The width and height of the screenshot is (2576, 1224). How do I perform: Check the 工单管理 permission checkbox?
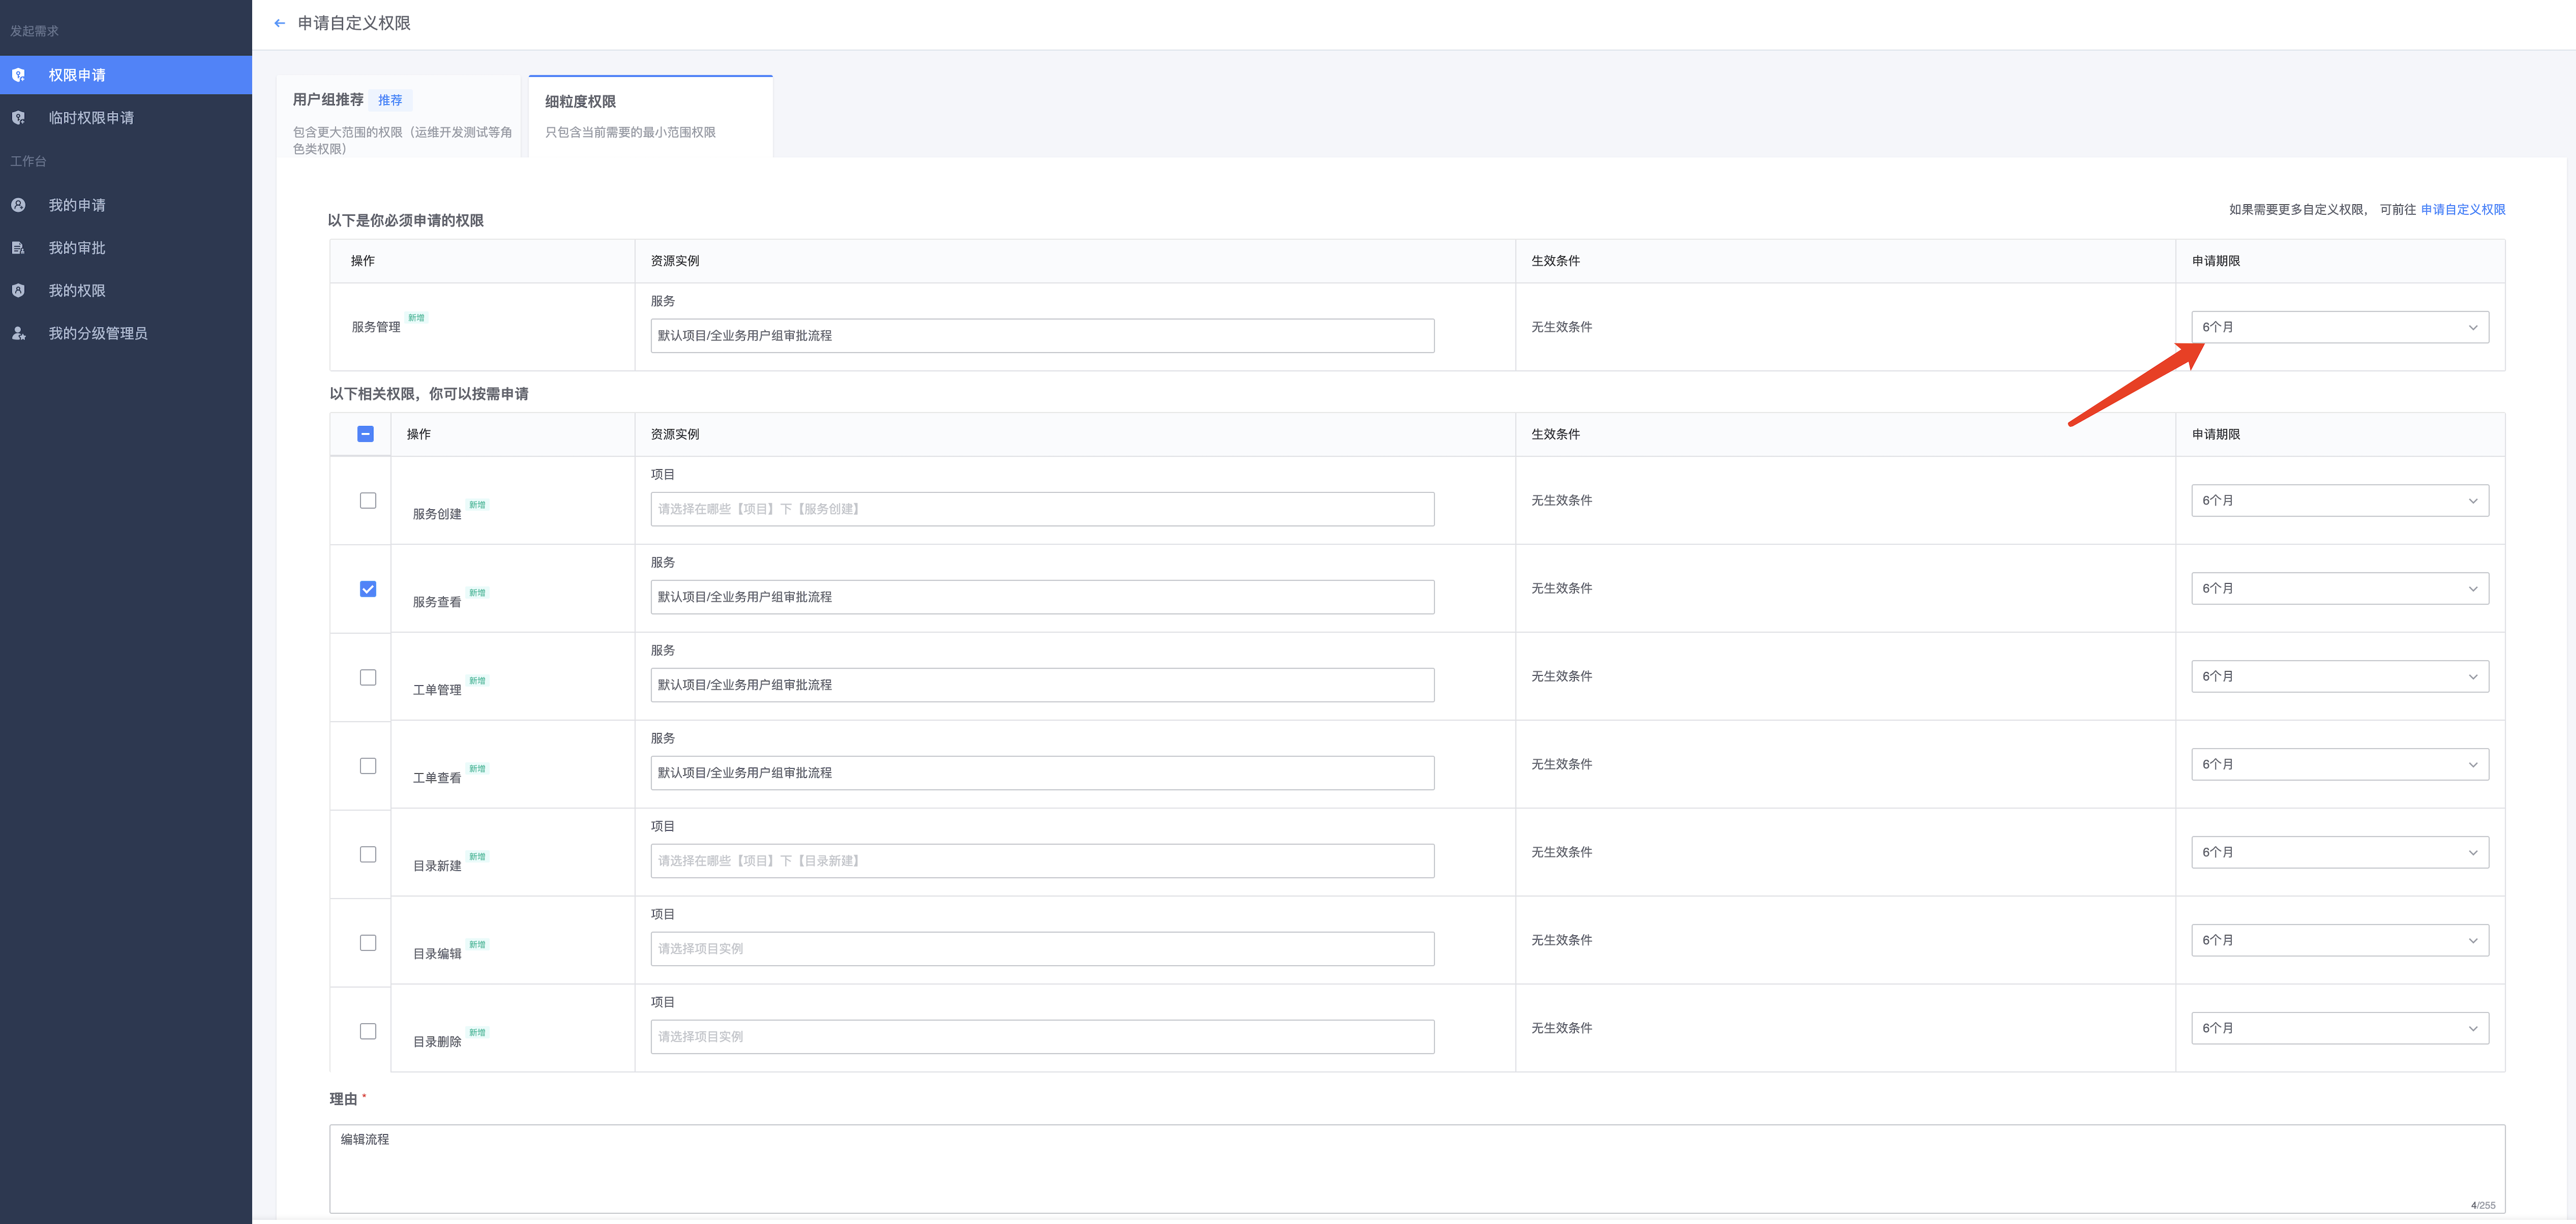point(368,677)
